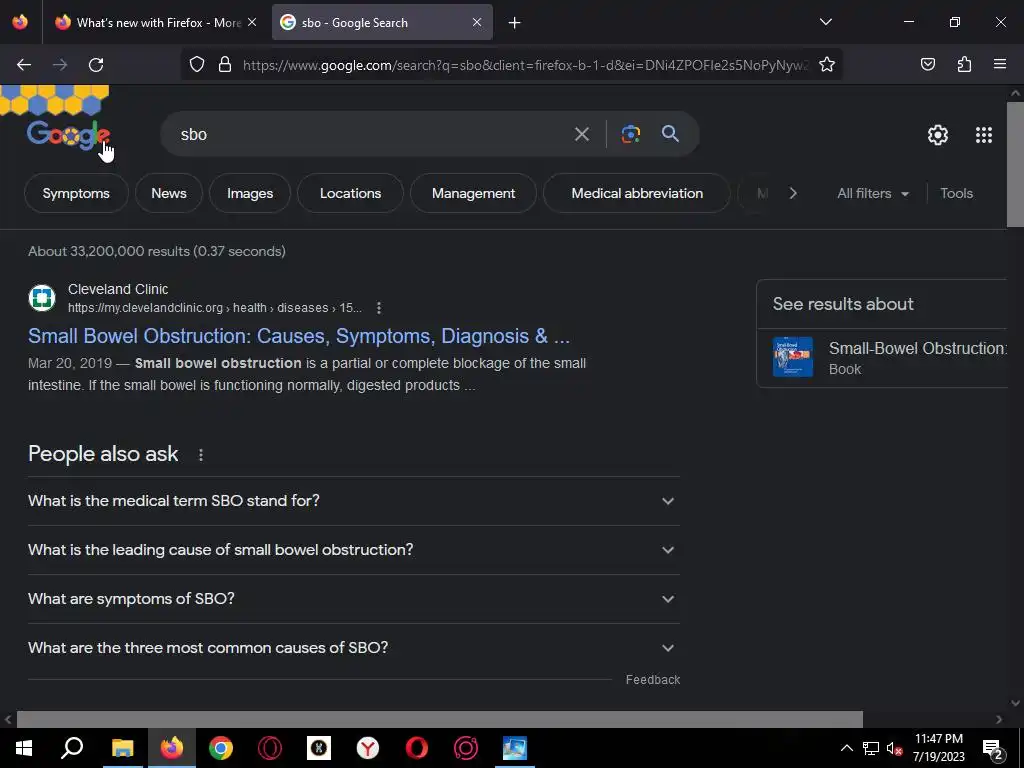This screenshot has width=1024, height=768.
Task: Open notification center in system tray
Action: coord(993,749)
